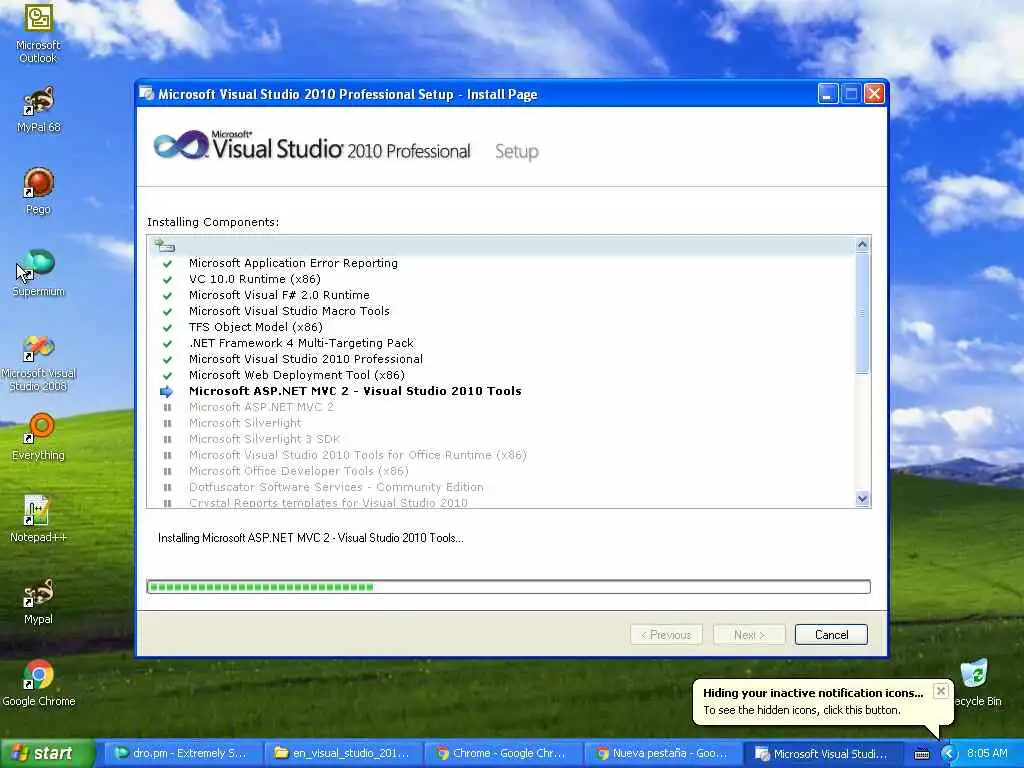Click the Installing ASP.NET MVC 2 status text
Screen dimensions: 1024x768
tap(311, 538)
